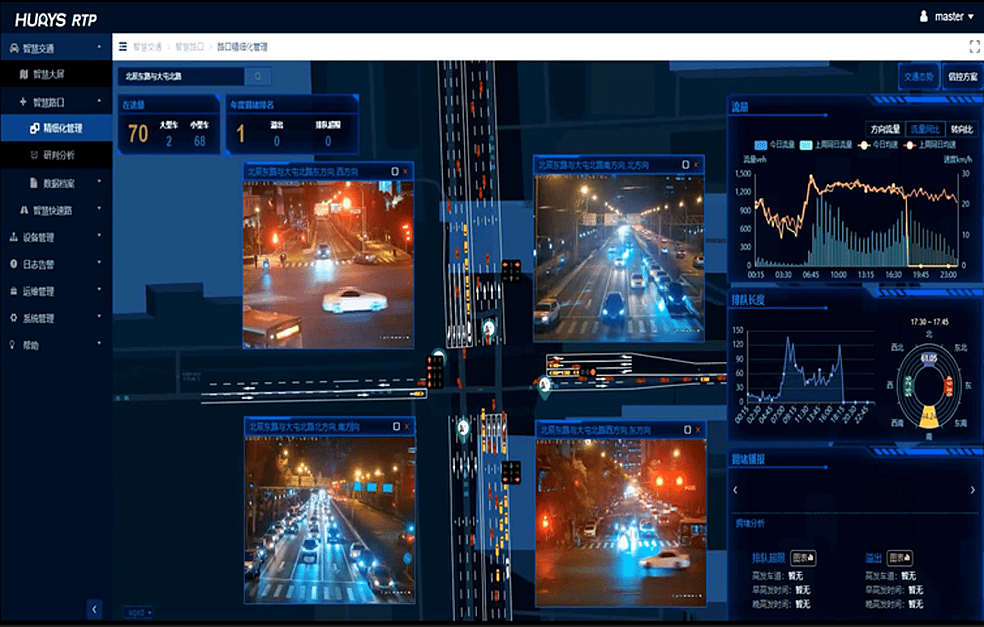
Task: Collapse sidebar with the bottom-left arrow
Action: coord(95,608)
